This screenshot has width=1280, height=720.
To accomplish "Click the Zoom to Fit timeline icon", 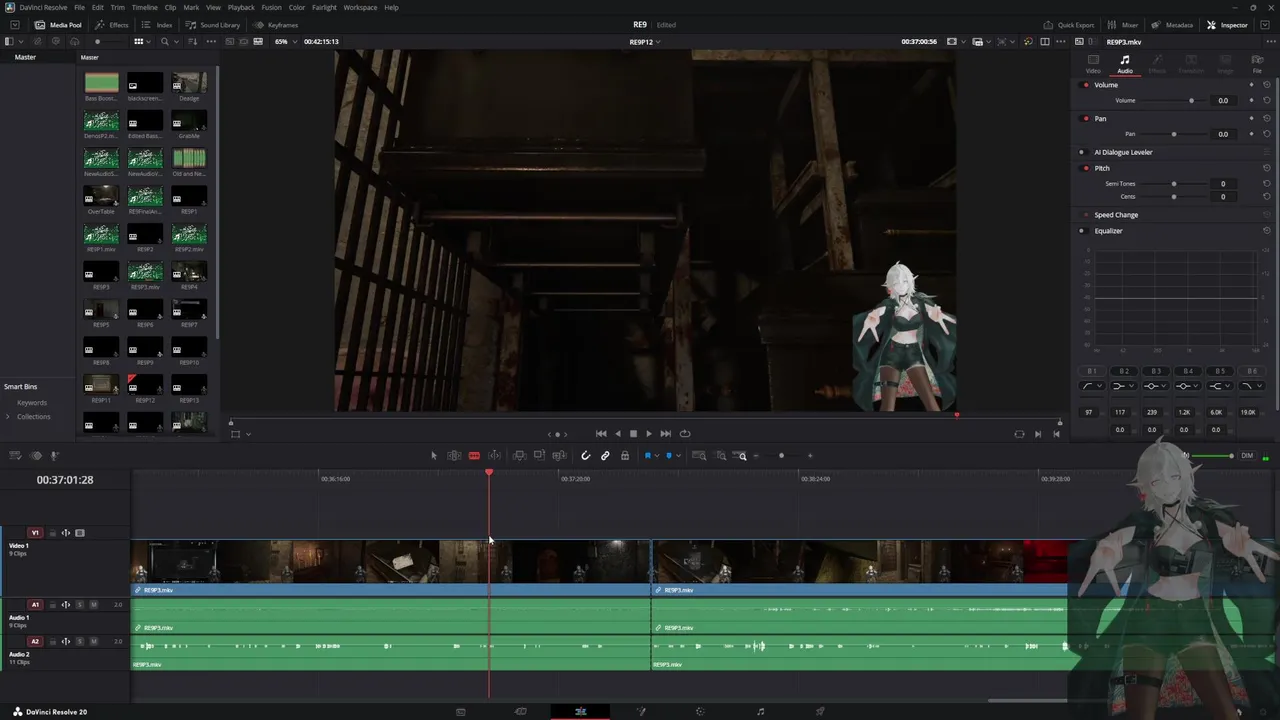I will tap(699, 456).
